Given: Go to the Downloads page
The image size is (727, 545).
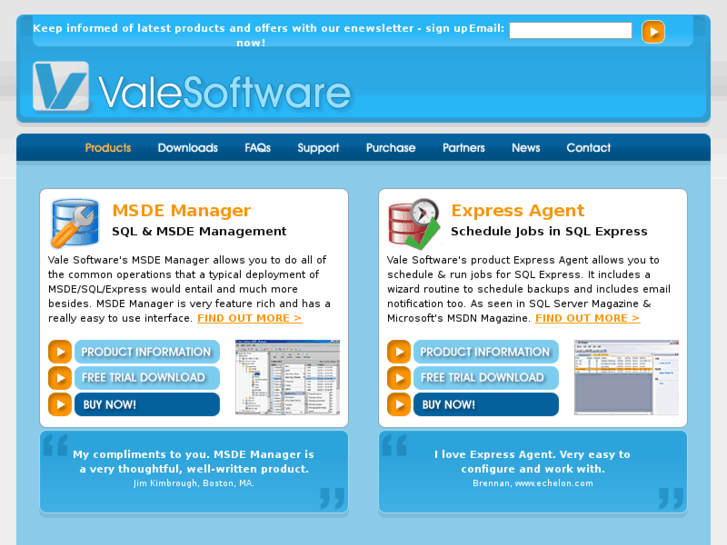Looking at the screenshot, I should 188,148.
